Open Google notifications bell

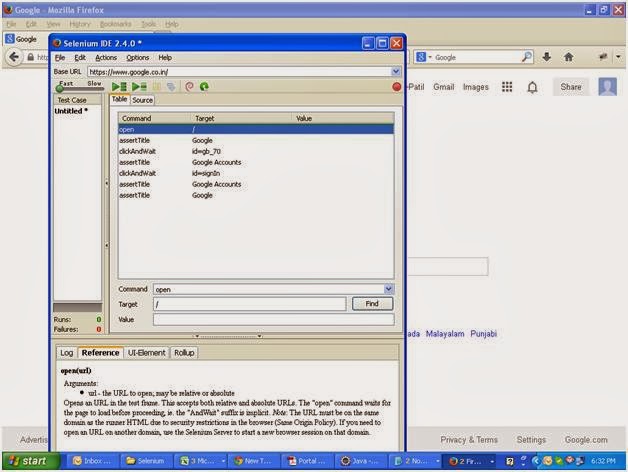(x=532, y=87)
